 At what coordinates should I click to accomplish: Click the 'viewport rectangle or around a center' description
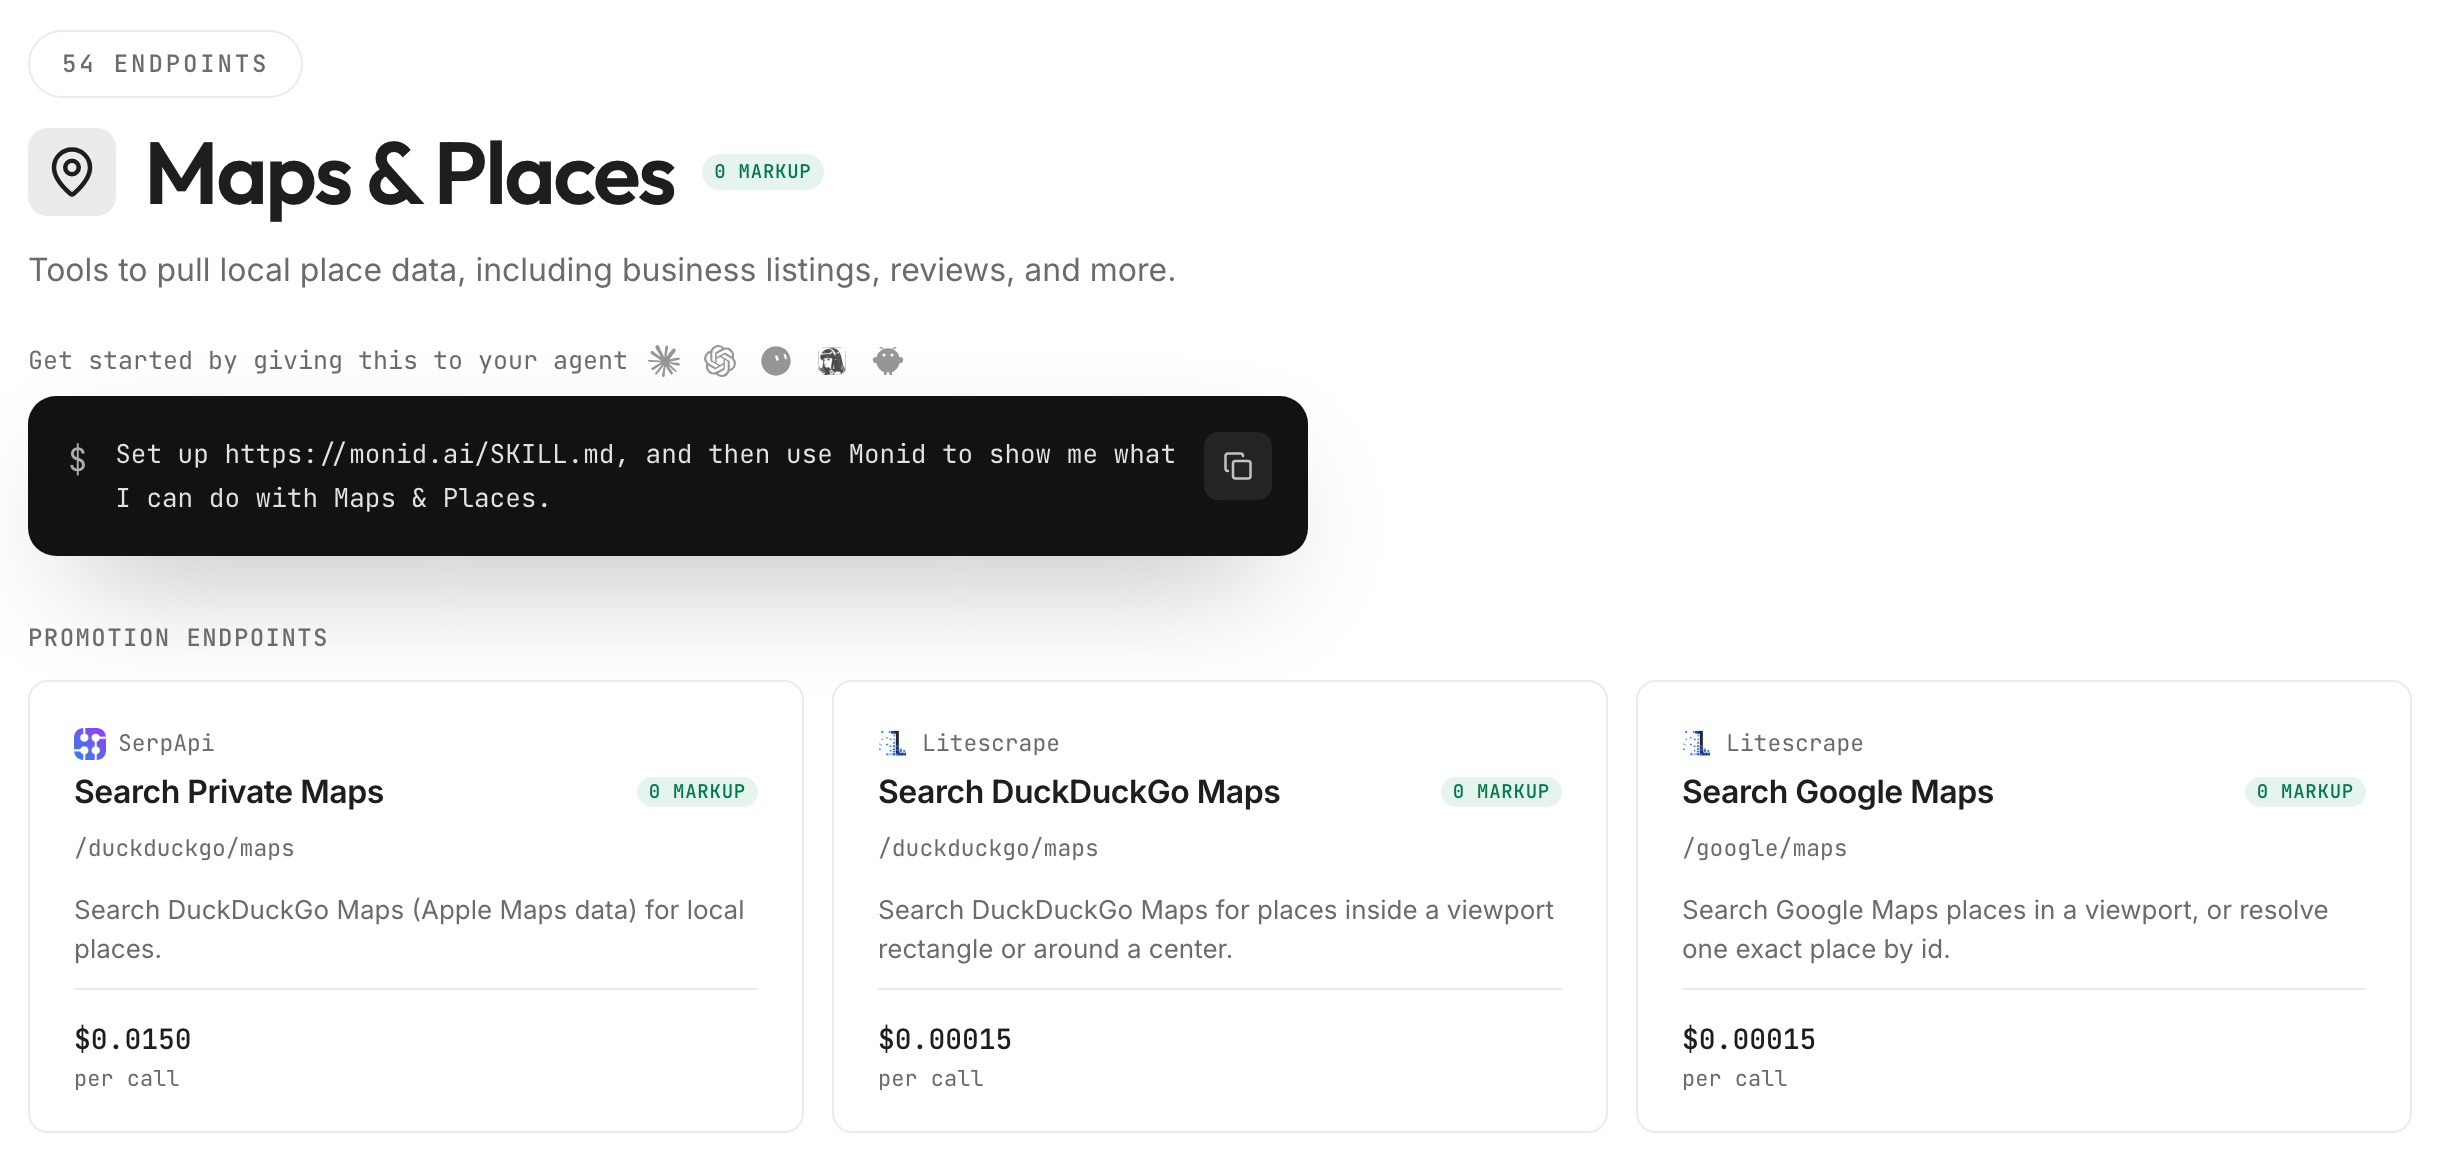pyautogui.click(x=1216, y=929)
